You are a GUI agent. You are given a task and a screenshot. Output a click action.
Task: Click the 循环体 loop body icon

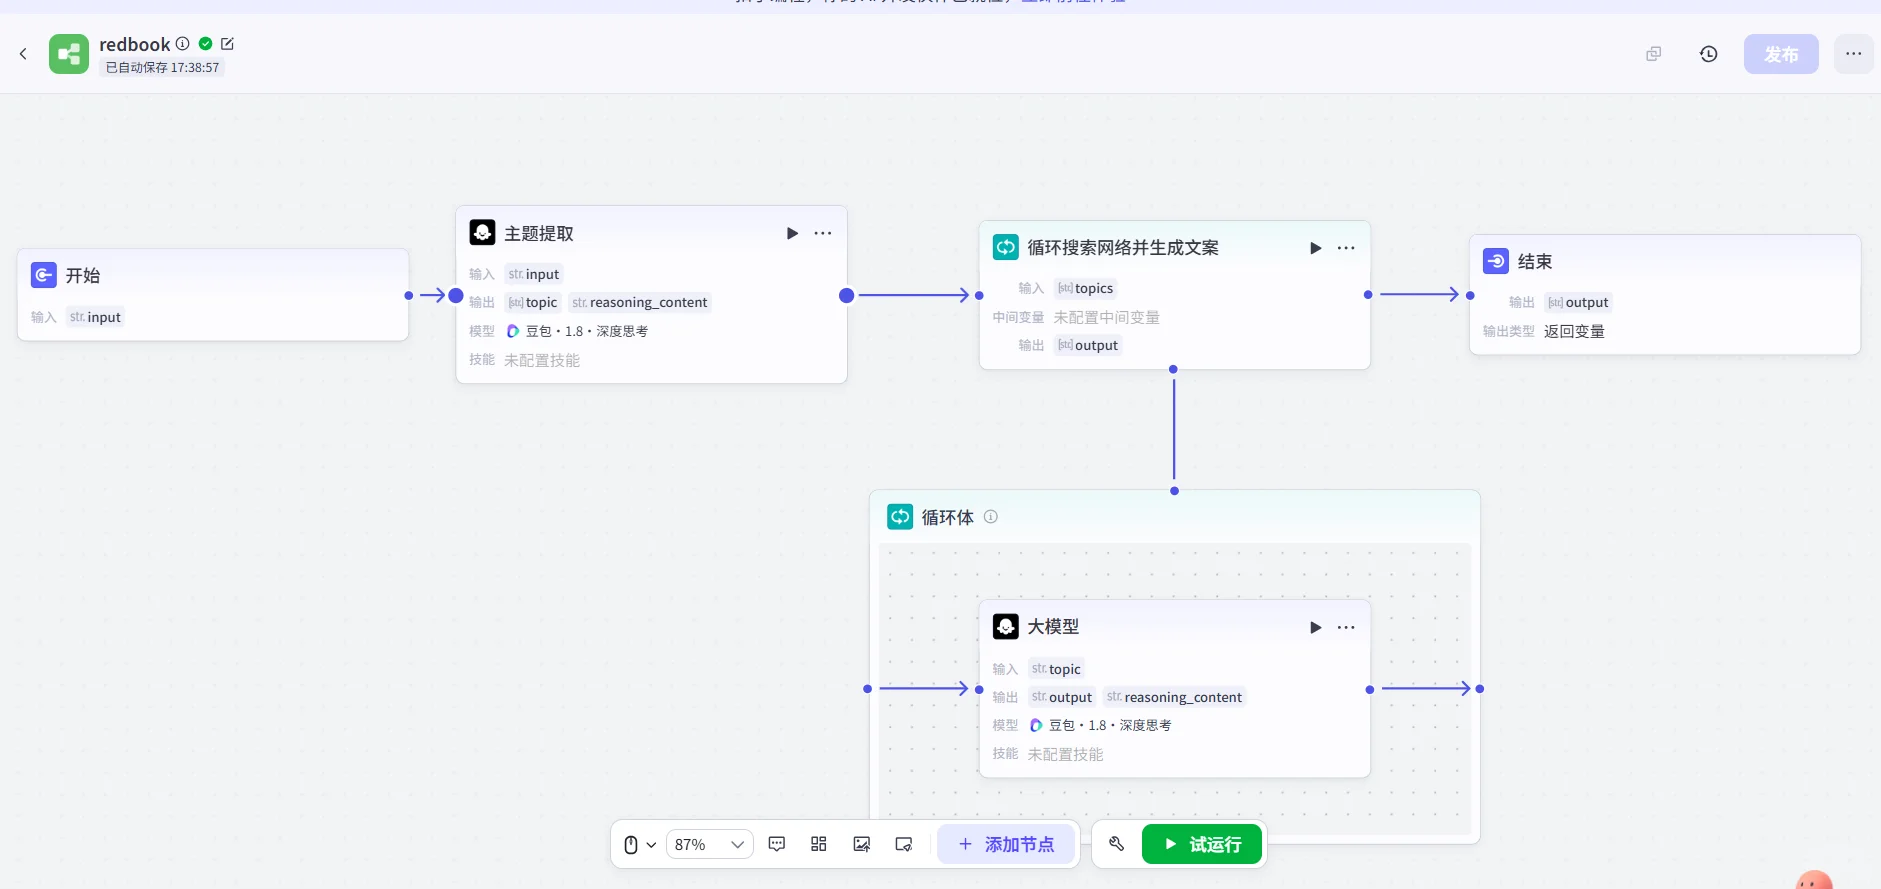coord(900,517)
